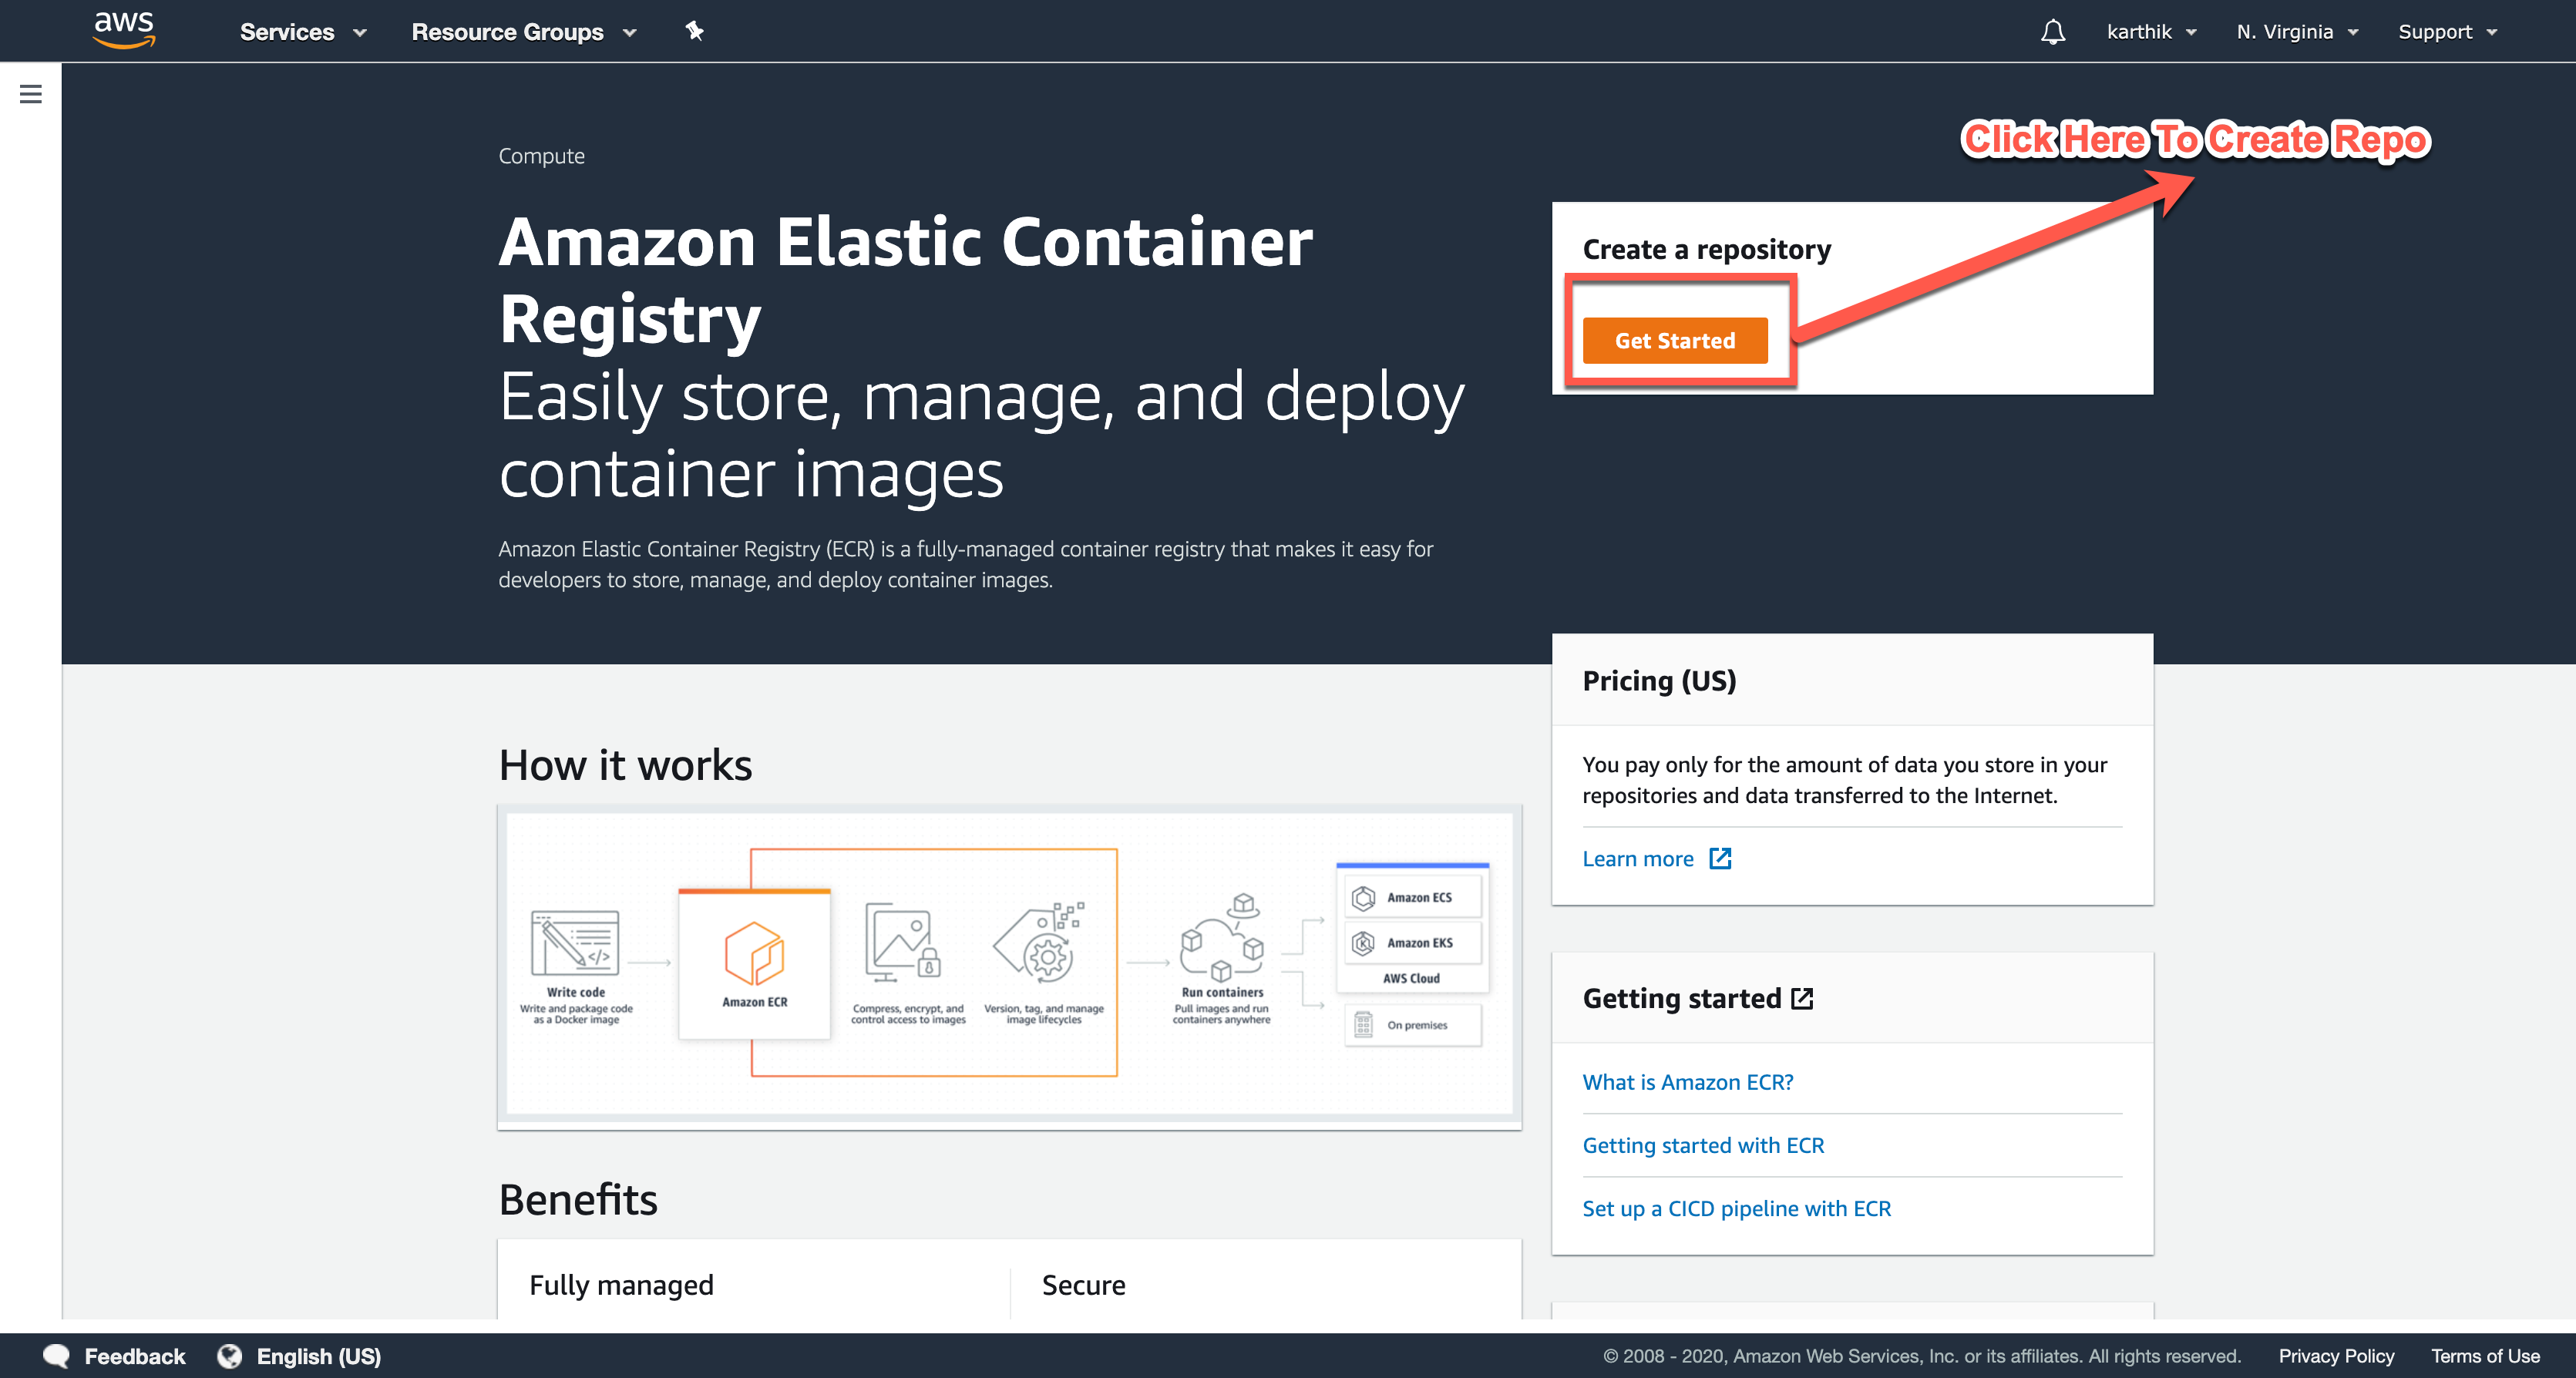Click the pin shortcuts icon

(694, 31)
